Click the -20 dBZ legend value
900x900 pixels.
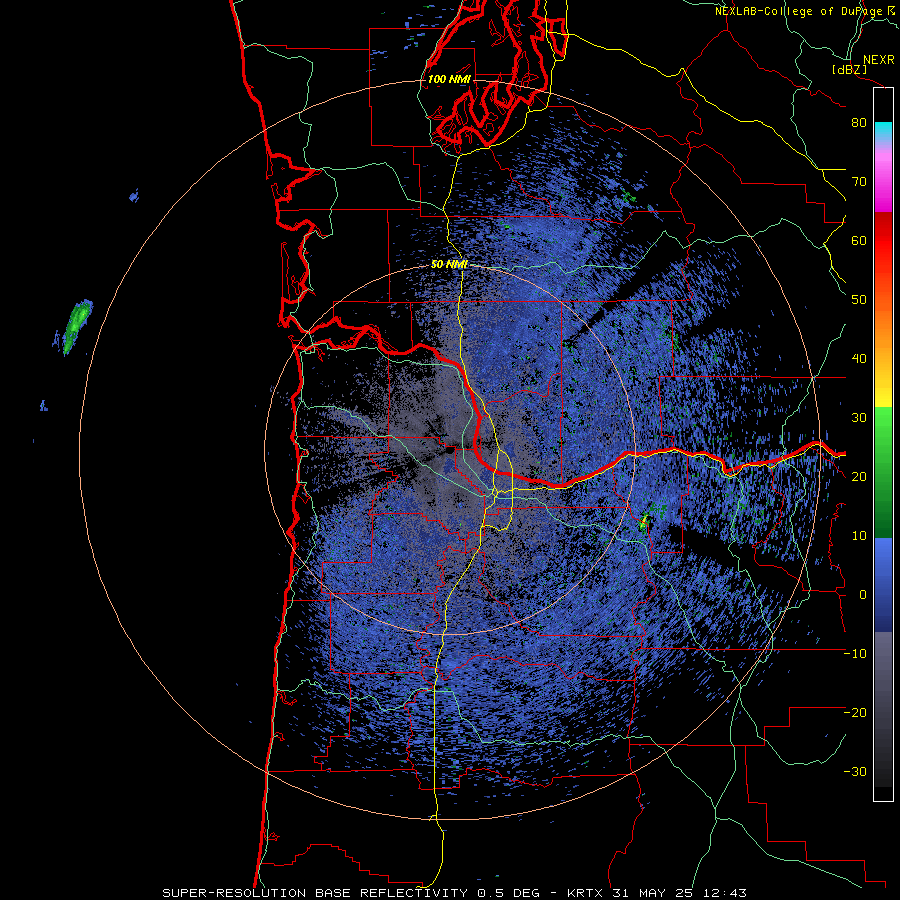(855, 712)
